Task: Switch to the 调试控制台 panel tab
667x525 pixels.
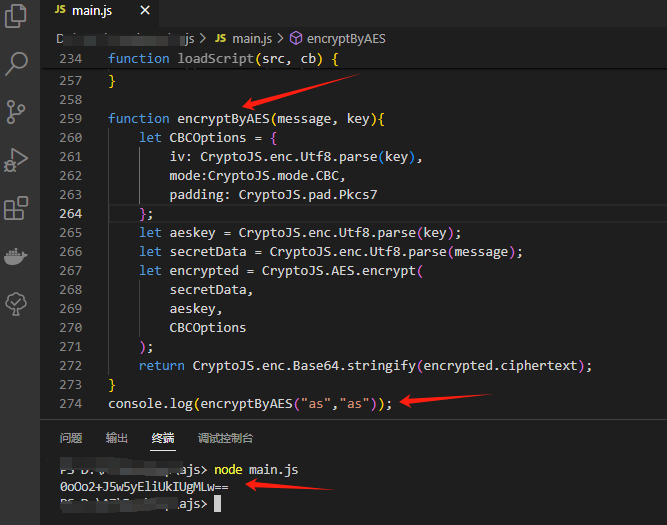Action: click(225, 438)
